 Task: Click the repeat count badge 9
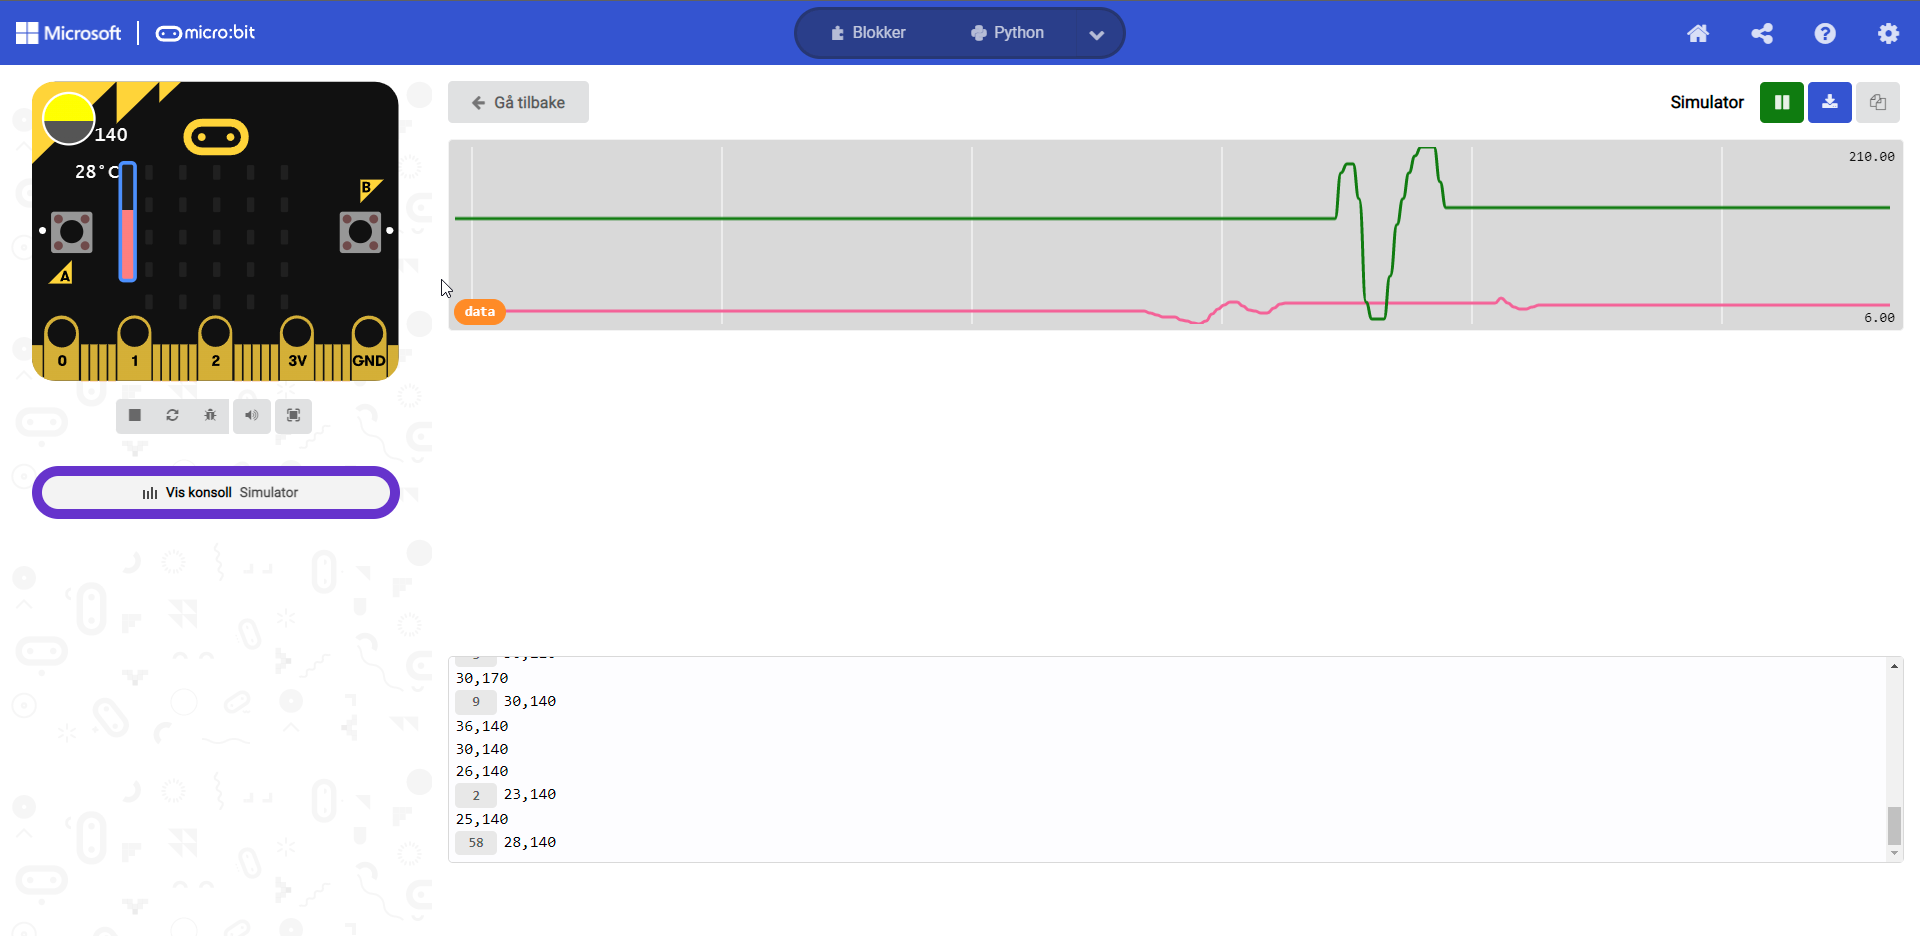[476, 702]
